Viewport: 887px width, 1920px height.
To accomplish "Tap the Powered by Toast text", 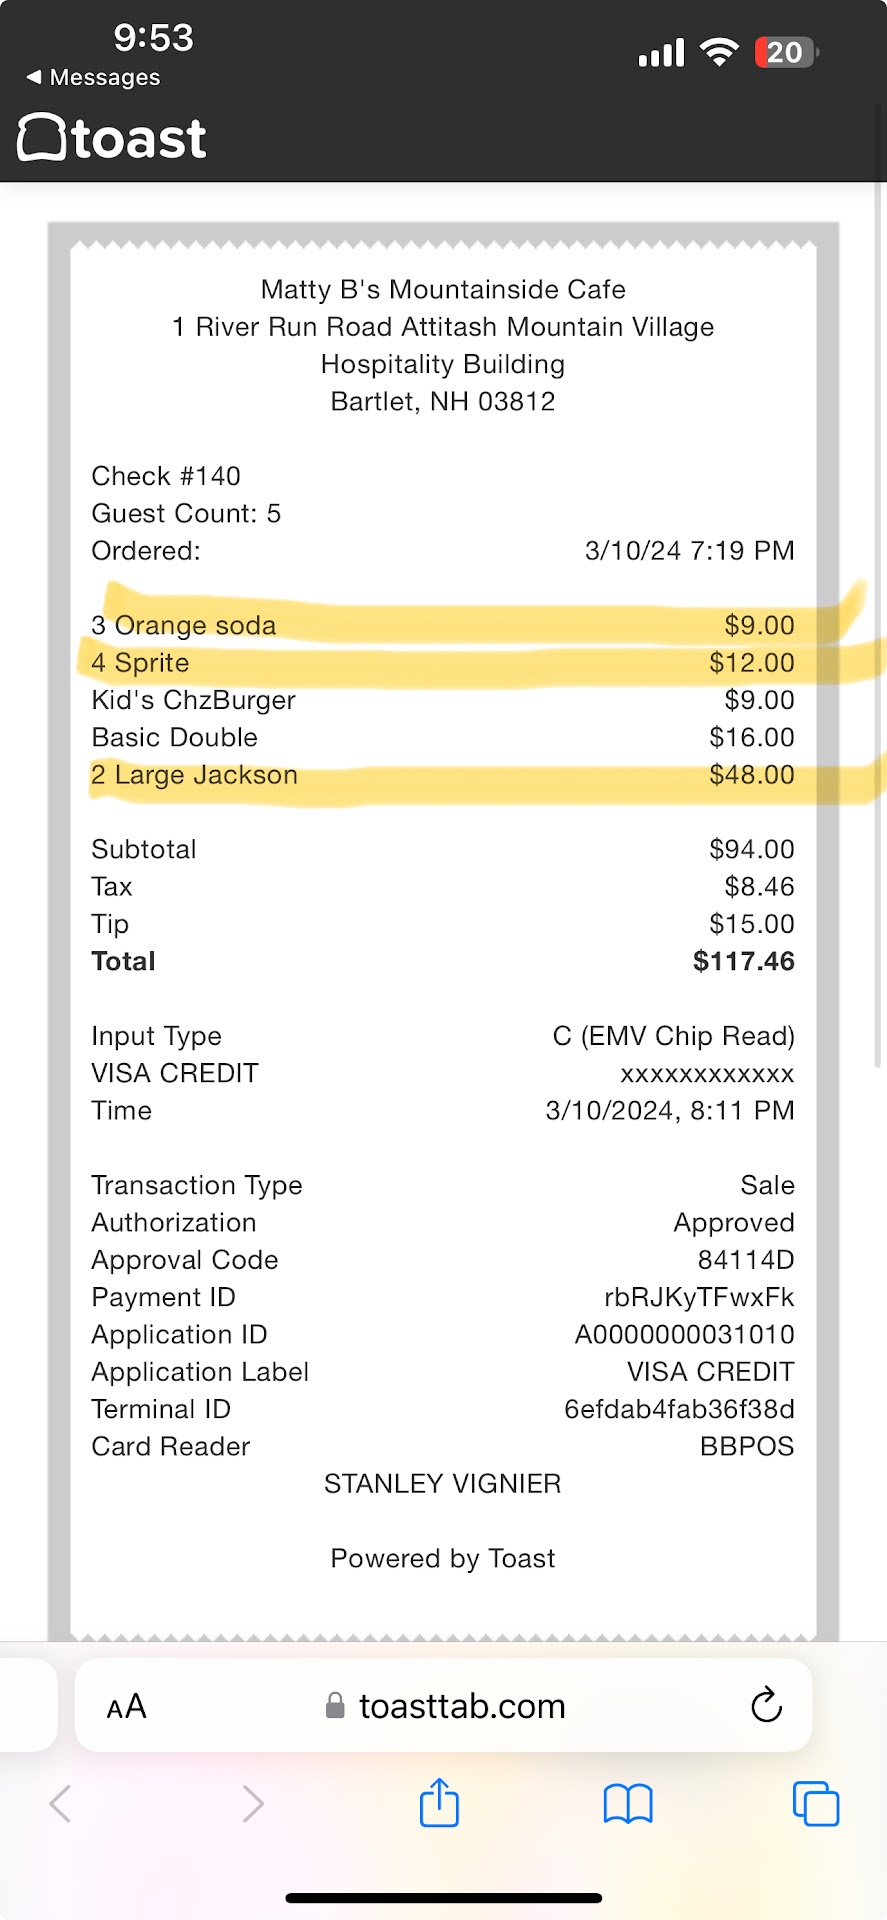I will [x=442, y=1558].
